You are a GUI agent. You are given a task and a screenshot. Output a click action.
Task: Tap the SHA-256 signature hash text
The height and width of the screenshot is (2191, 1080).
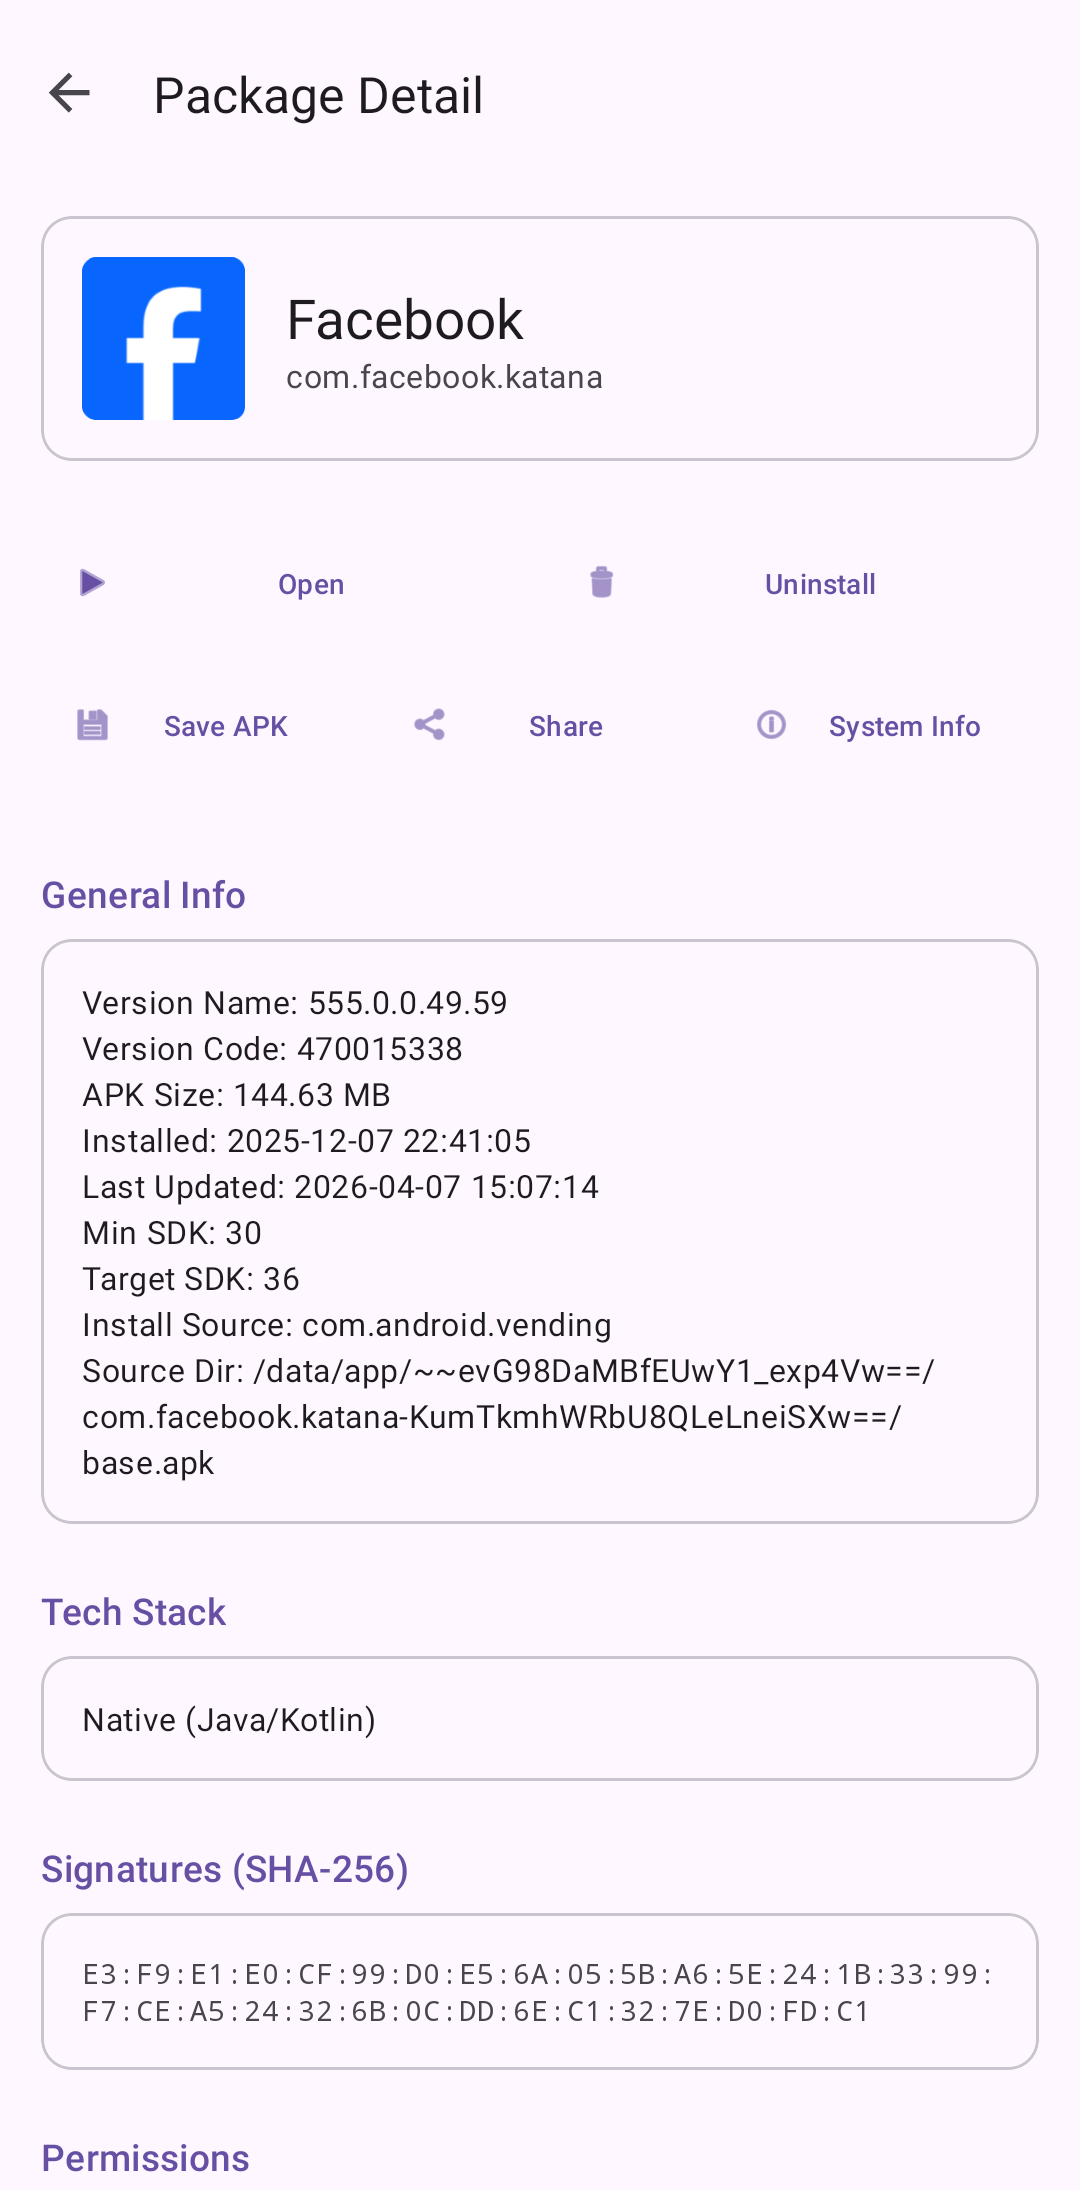tap(537, 1993)
